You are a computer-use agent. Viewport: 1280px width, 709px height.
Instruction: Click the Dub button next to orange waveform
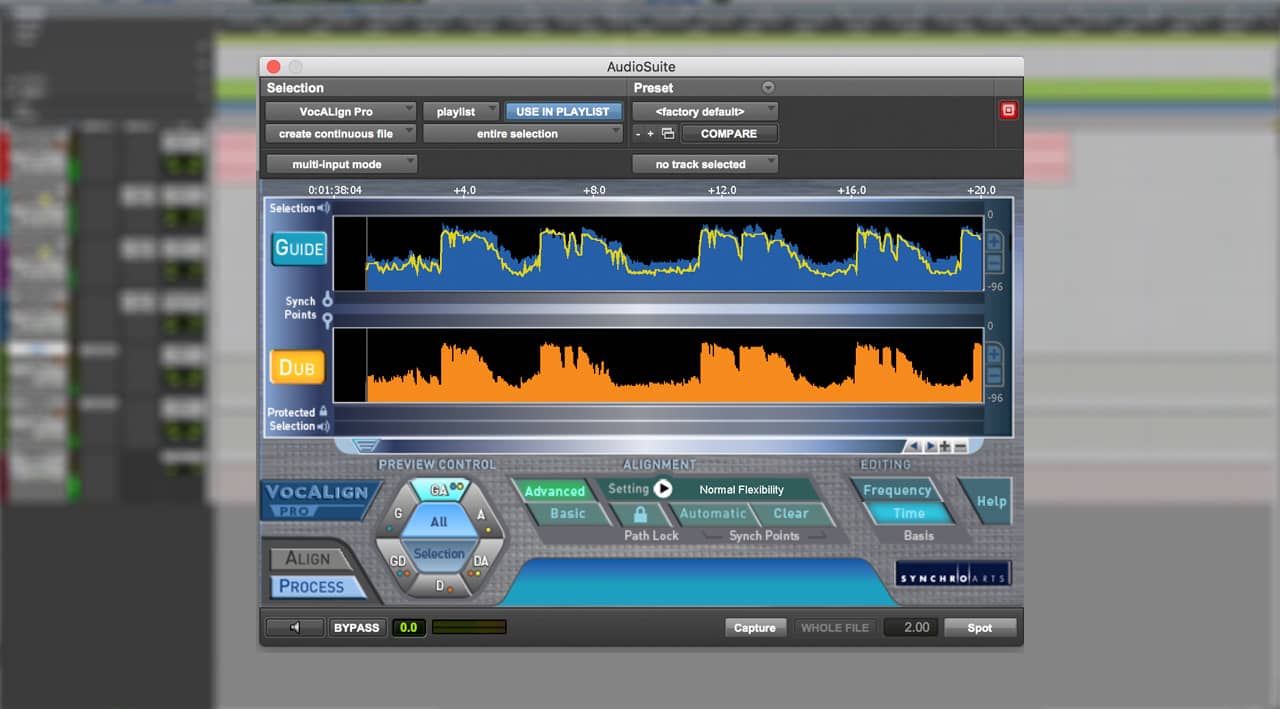click(x=296, y=367)
